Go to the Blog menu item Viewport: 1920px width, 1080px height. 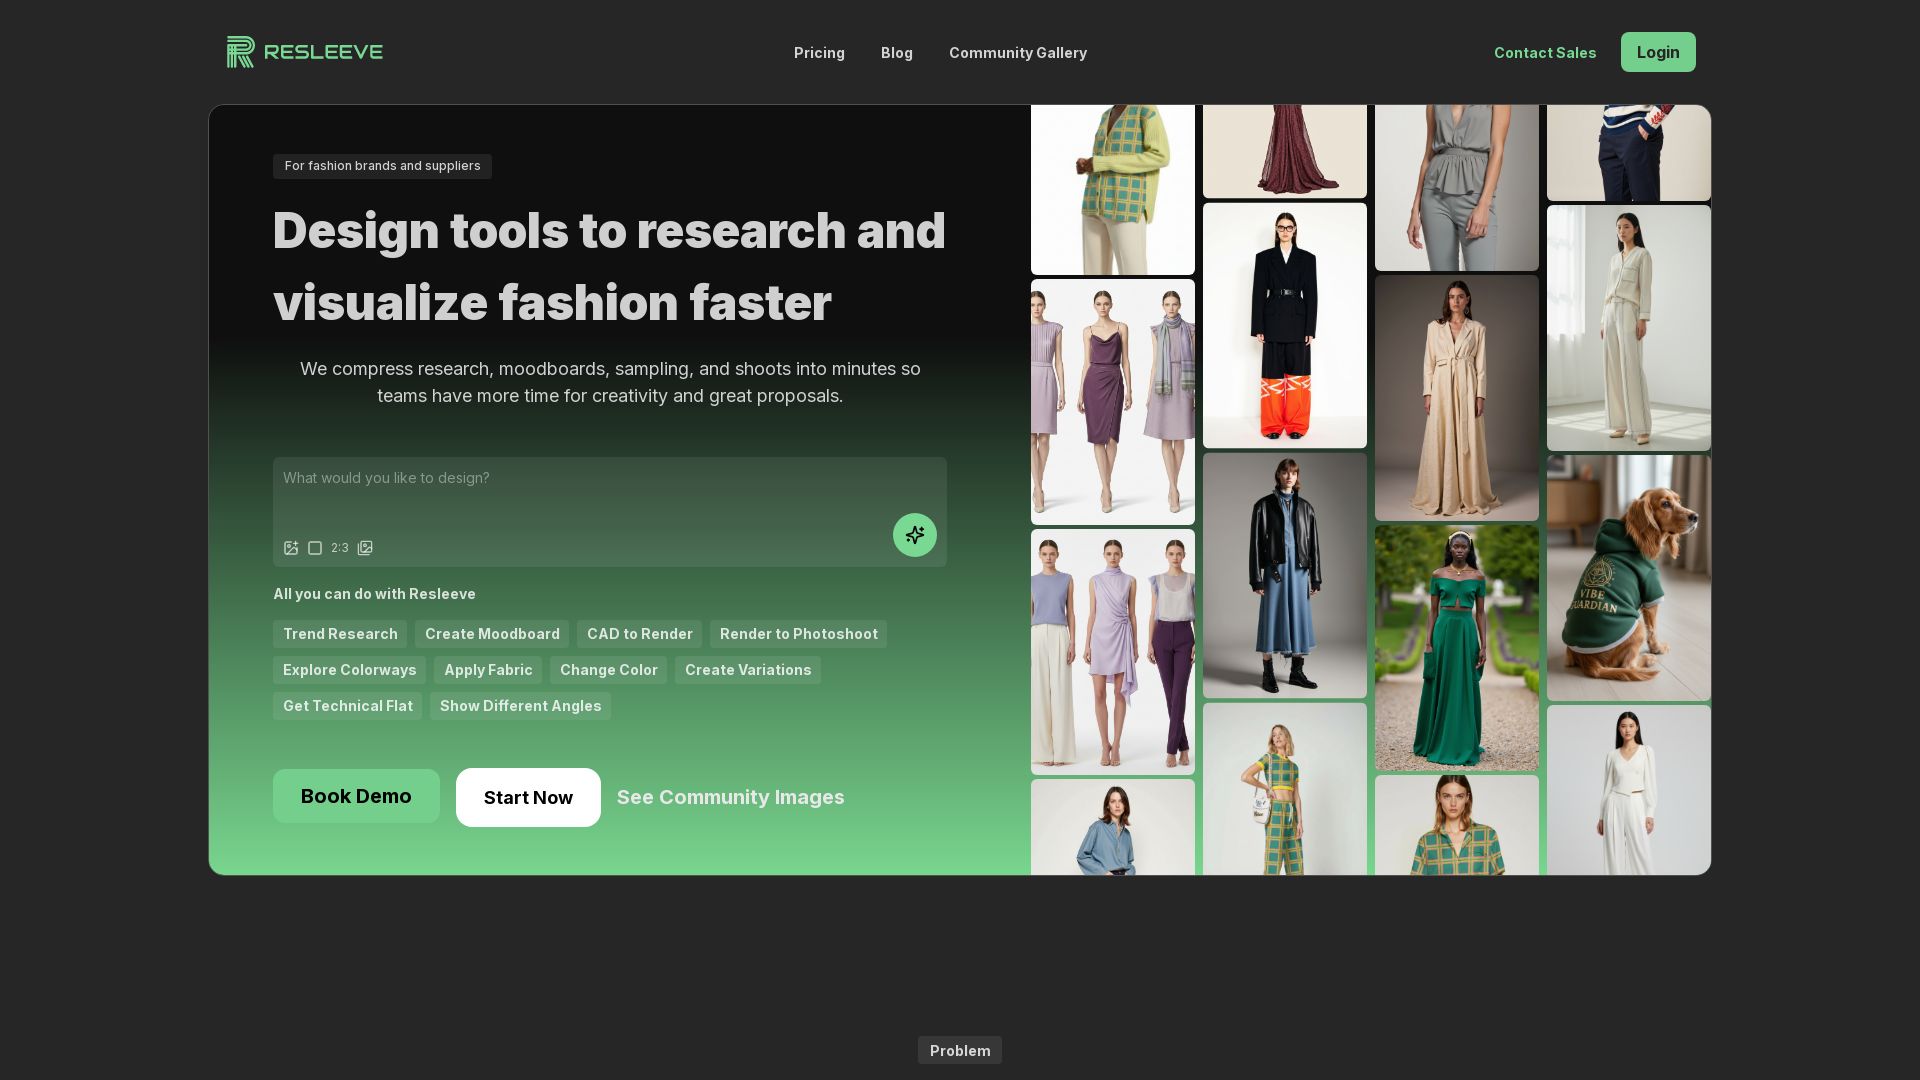pos(896,53)
